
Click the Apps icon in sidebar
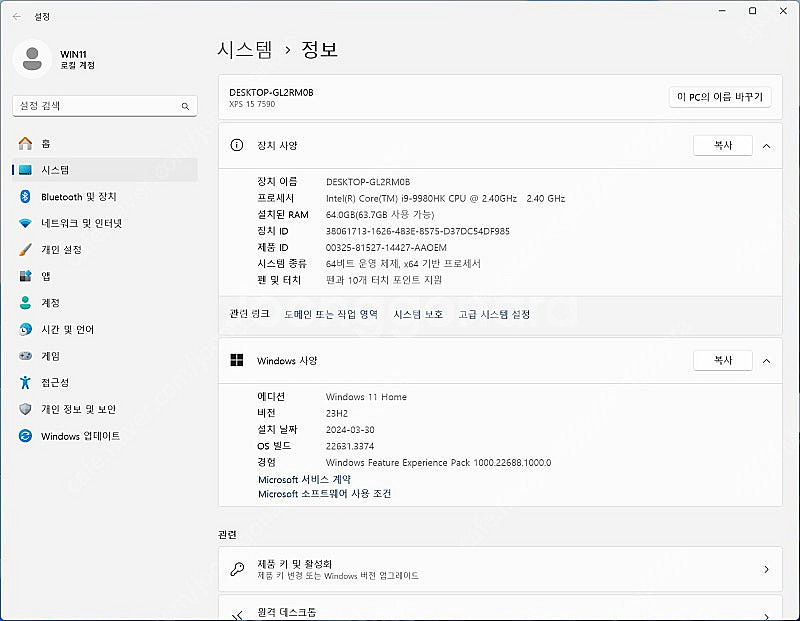point(25,276)
